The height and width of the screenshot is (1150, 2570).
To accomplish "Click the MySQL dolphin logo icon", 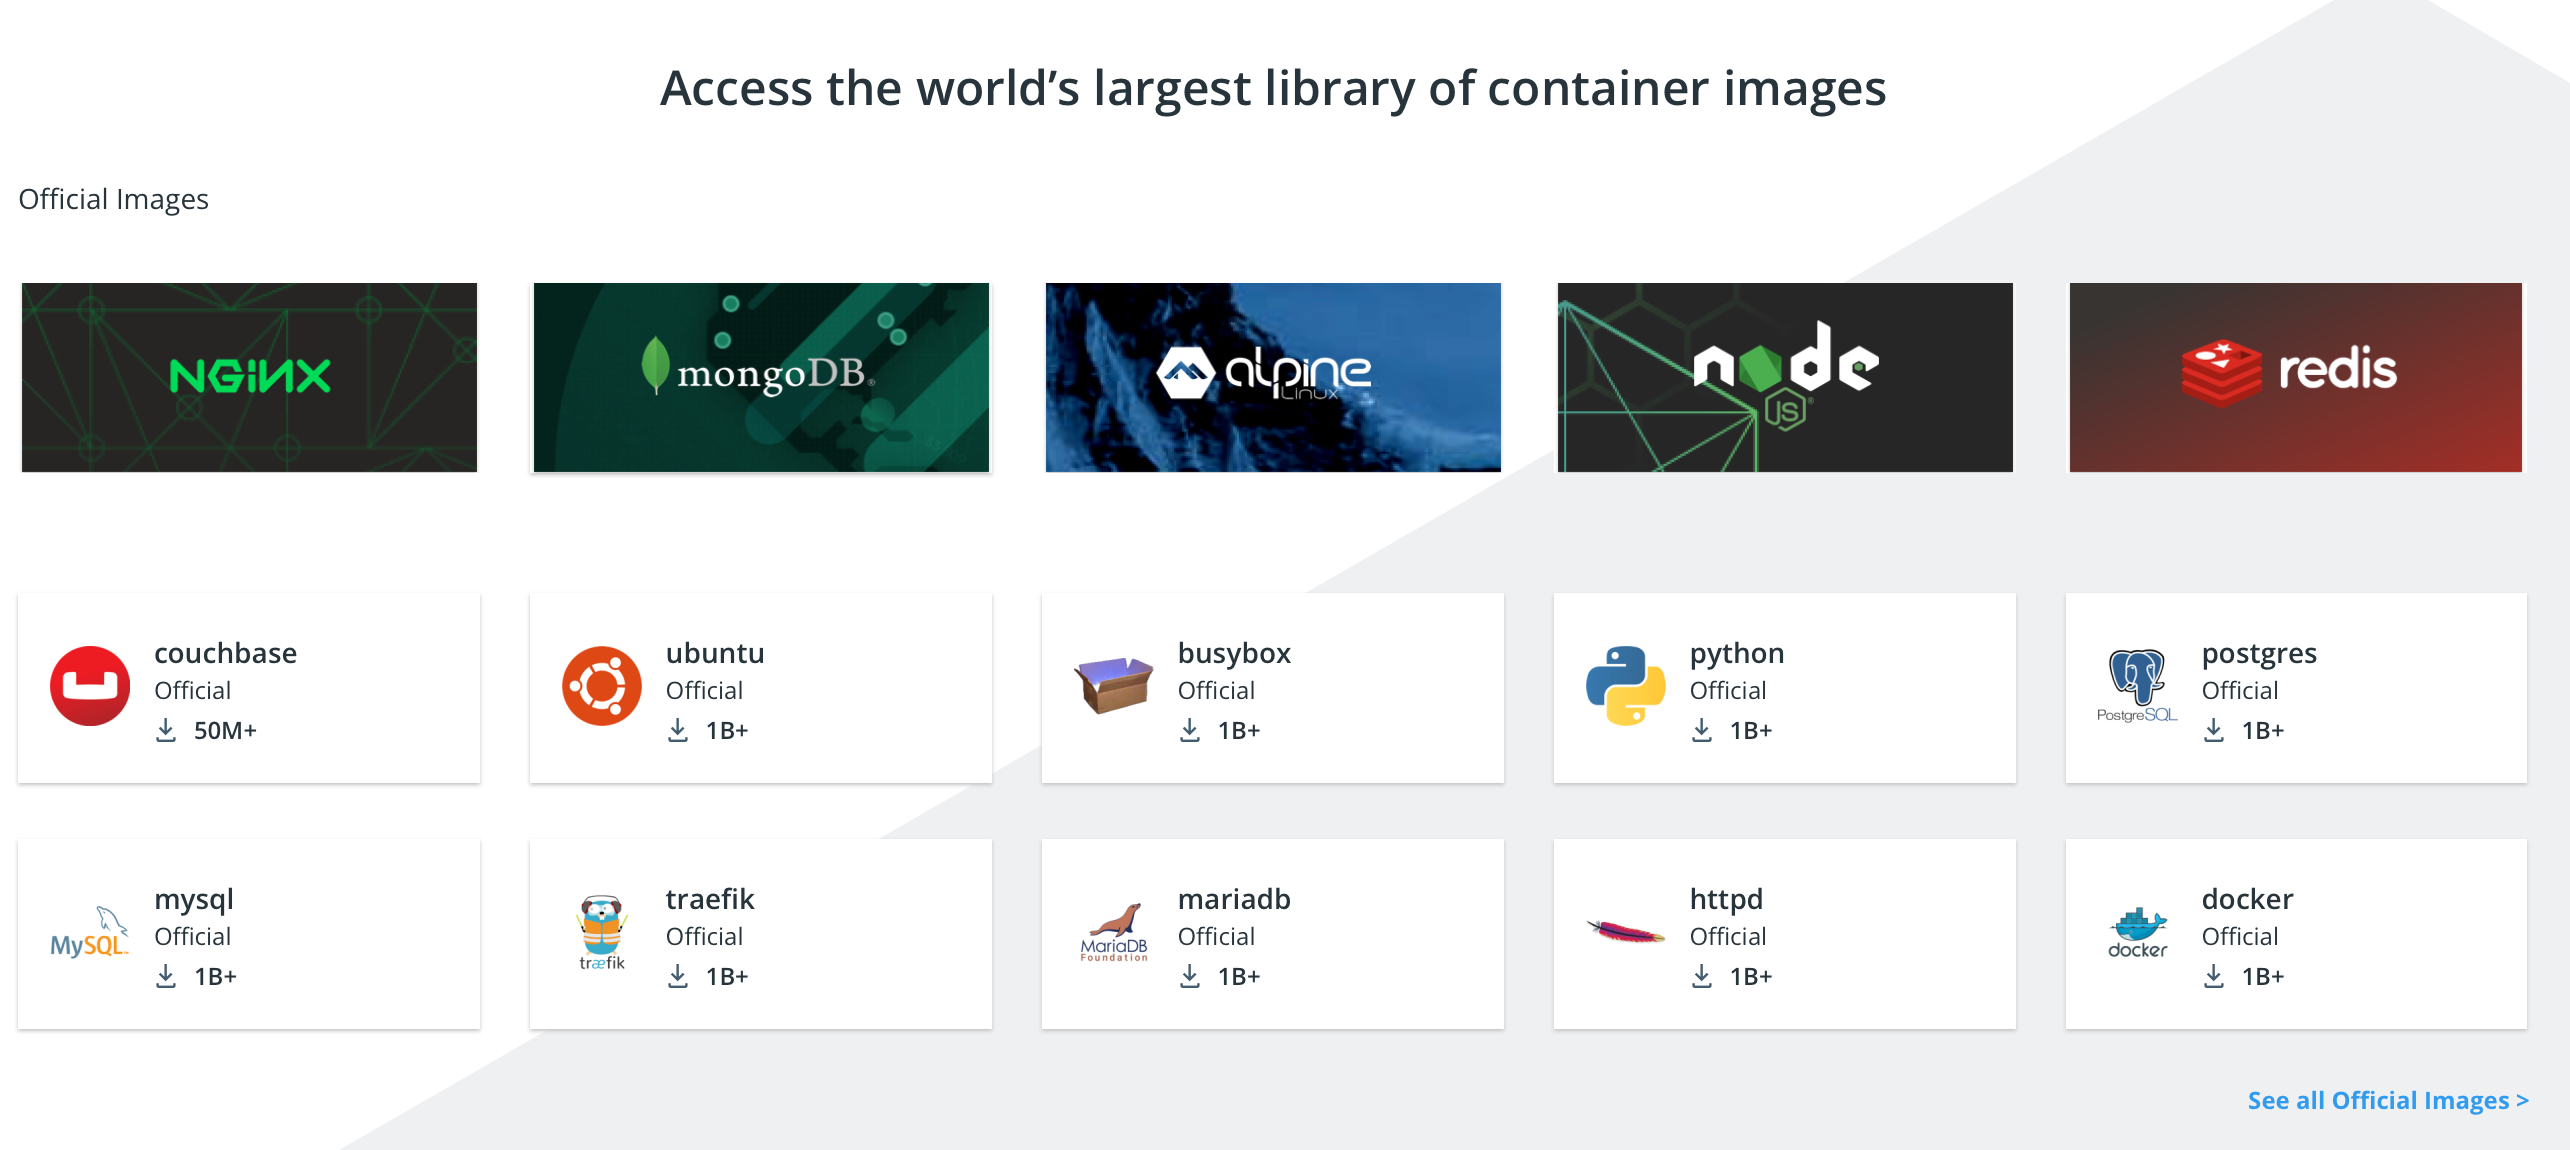I will 90,932.
